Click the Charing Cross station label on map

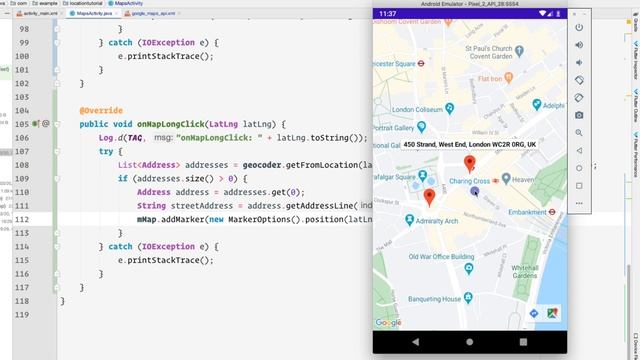point(469,181)
